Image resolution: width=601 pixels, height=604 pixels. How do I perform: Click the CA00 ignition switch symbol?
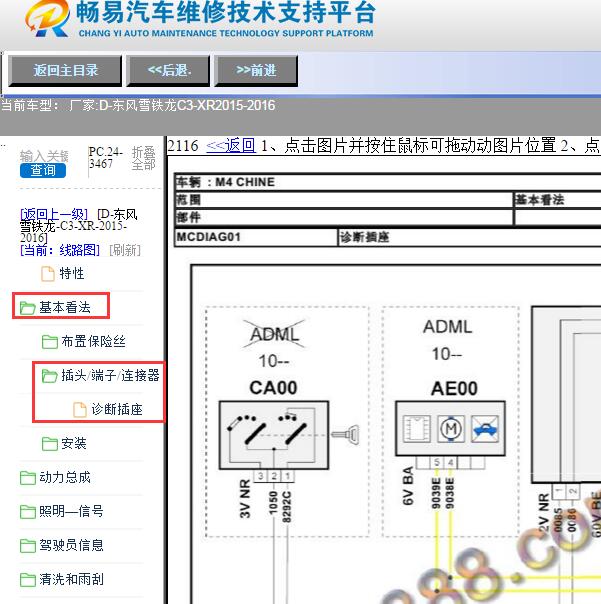coord(274,435)
